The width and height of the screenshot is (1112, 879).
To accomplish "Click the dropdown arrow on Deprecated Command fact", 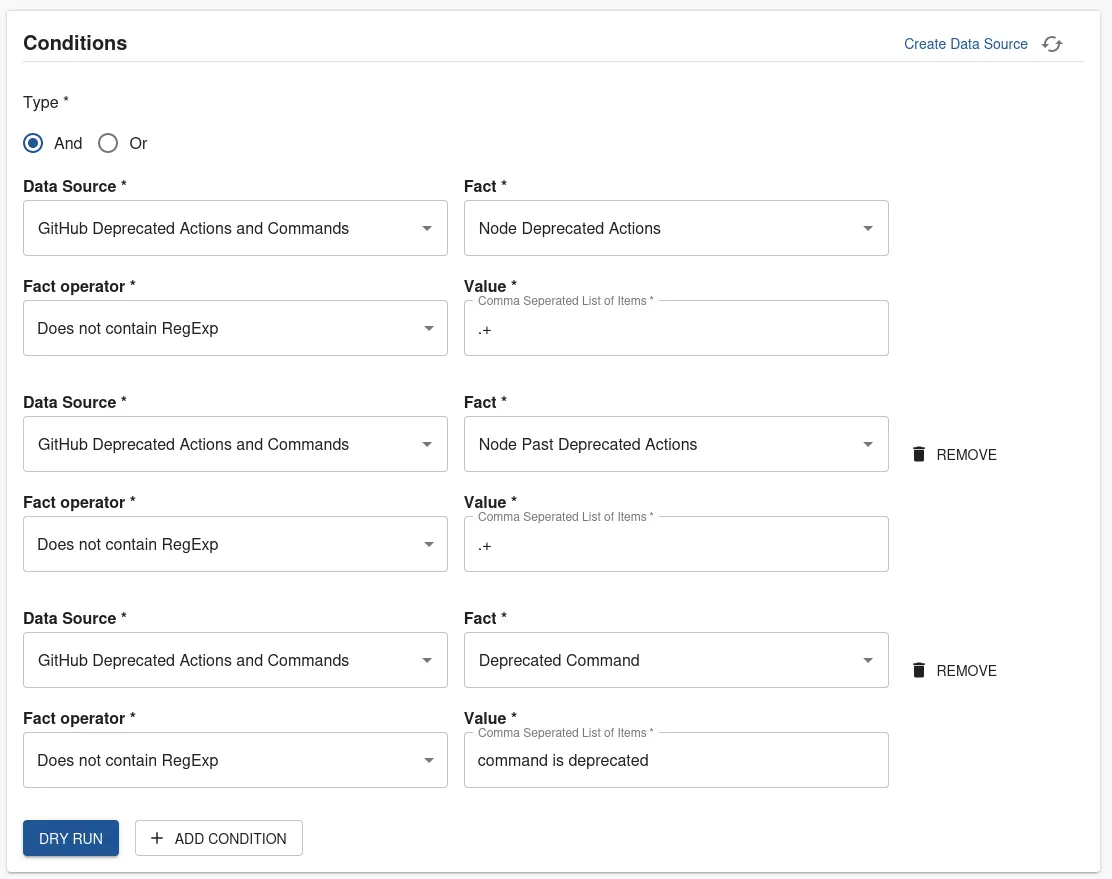I will [x=868, y=660].
